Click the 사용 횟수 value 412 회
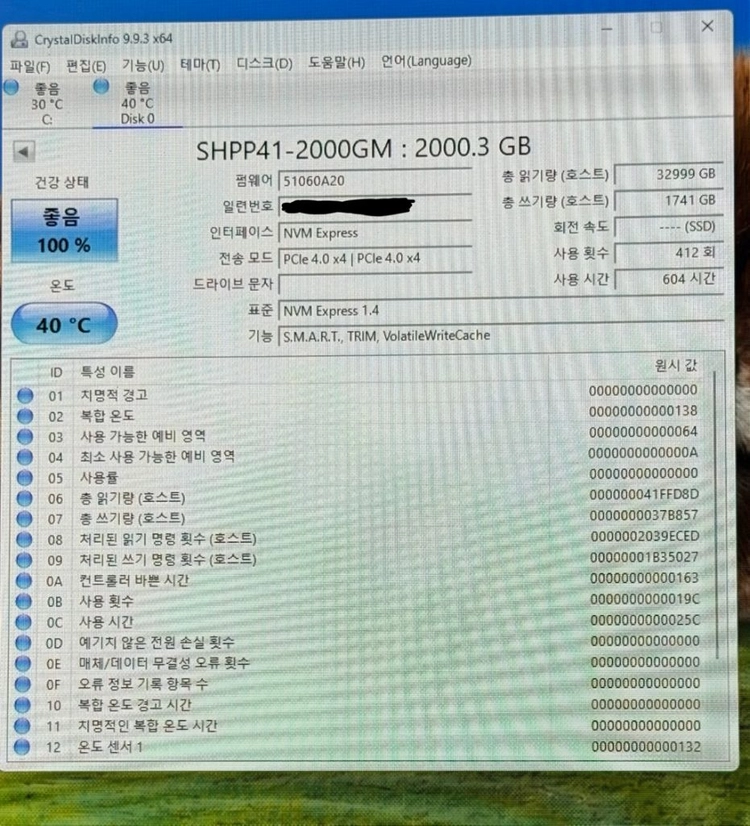This screenshot has width=750, height=826. 668,253
